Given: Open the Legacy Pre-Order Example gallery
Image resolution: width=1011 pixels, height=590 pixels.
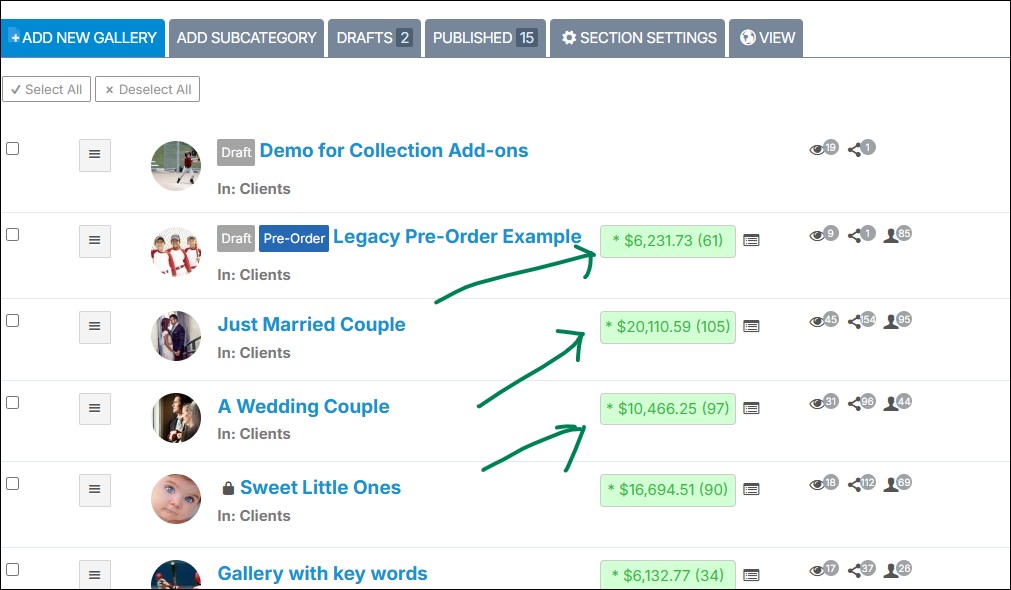Looking at the screenshot, I should 457,237.
